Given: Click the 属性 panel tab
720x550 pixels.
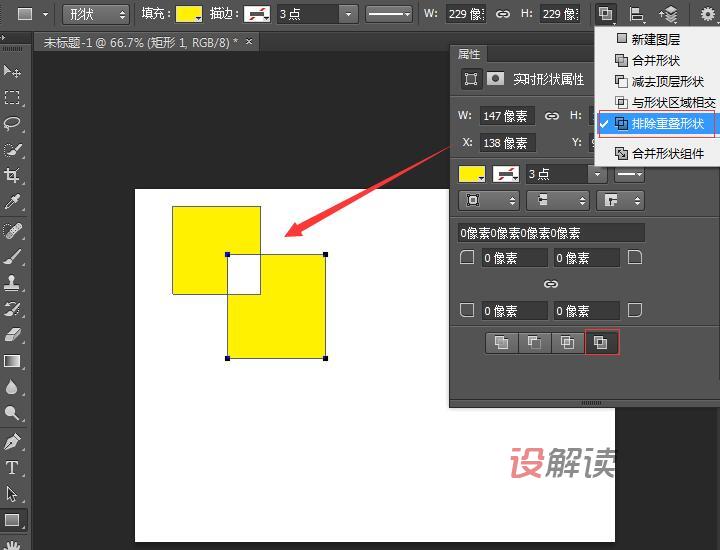Looking at the screenshot, I should point(469,54).
